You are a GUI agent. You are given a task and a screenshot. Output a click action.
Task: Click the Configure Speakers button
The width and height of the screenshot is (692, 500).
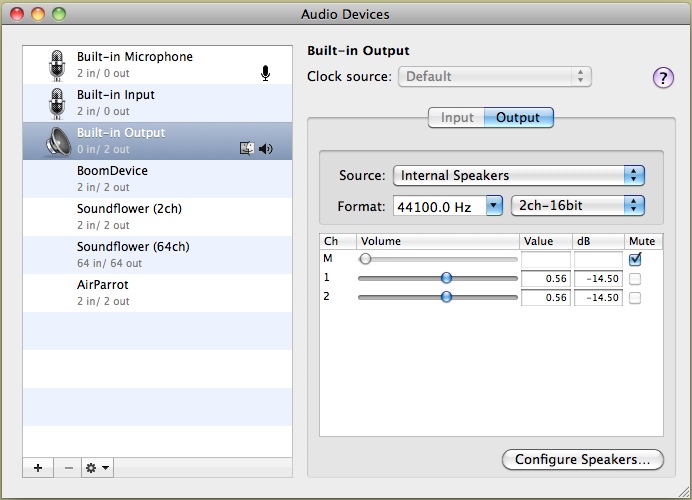(x=582, y=460)
